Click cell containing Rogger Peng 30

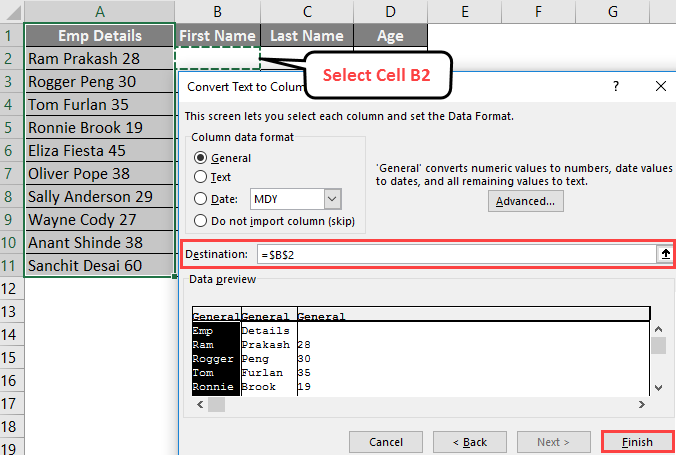tap(100, 82)
